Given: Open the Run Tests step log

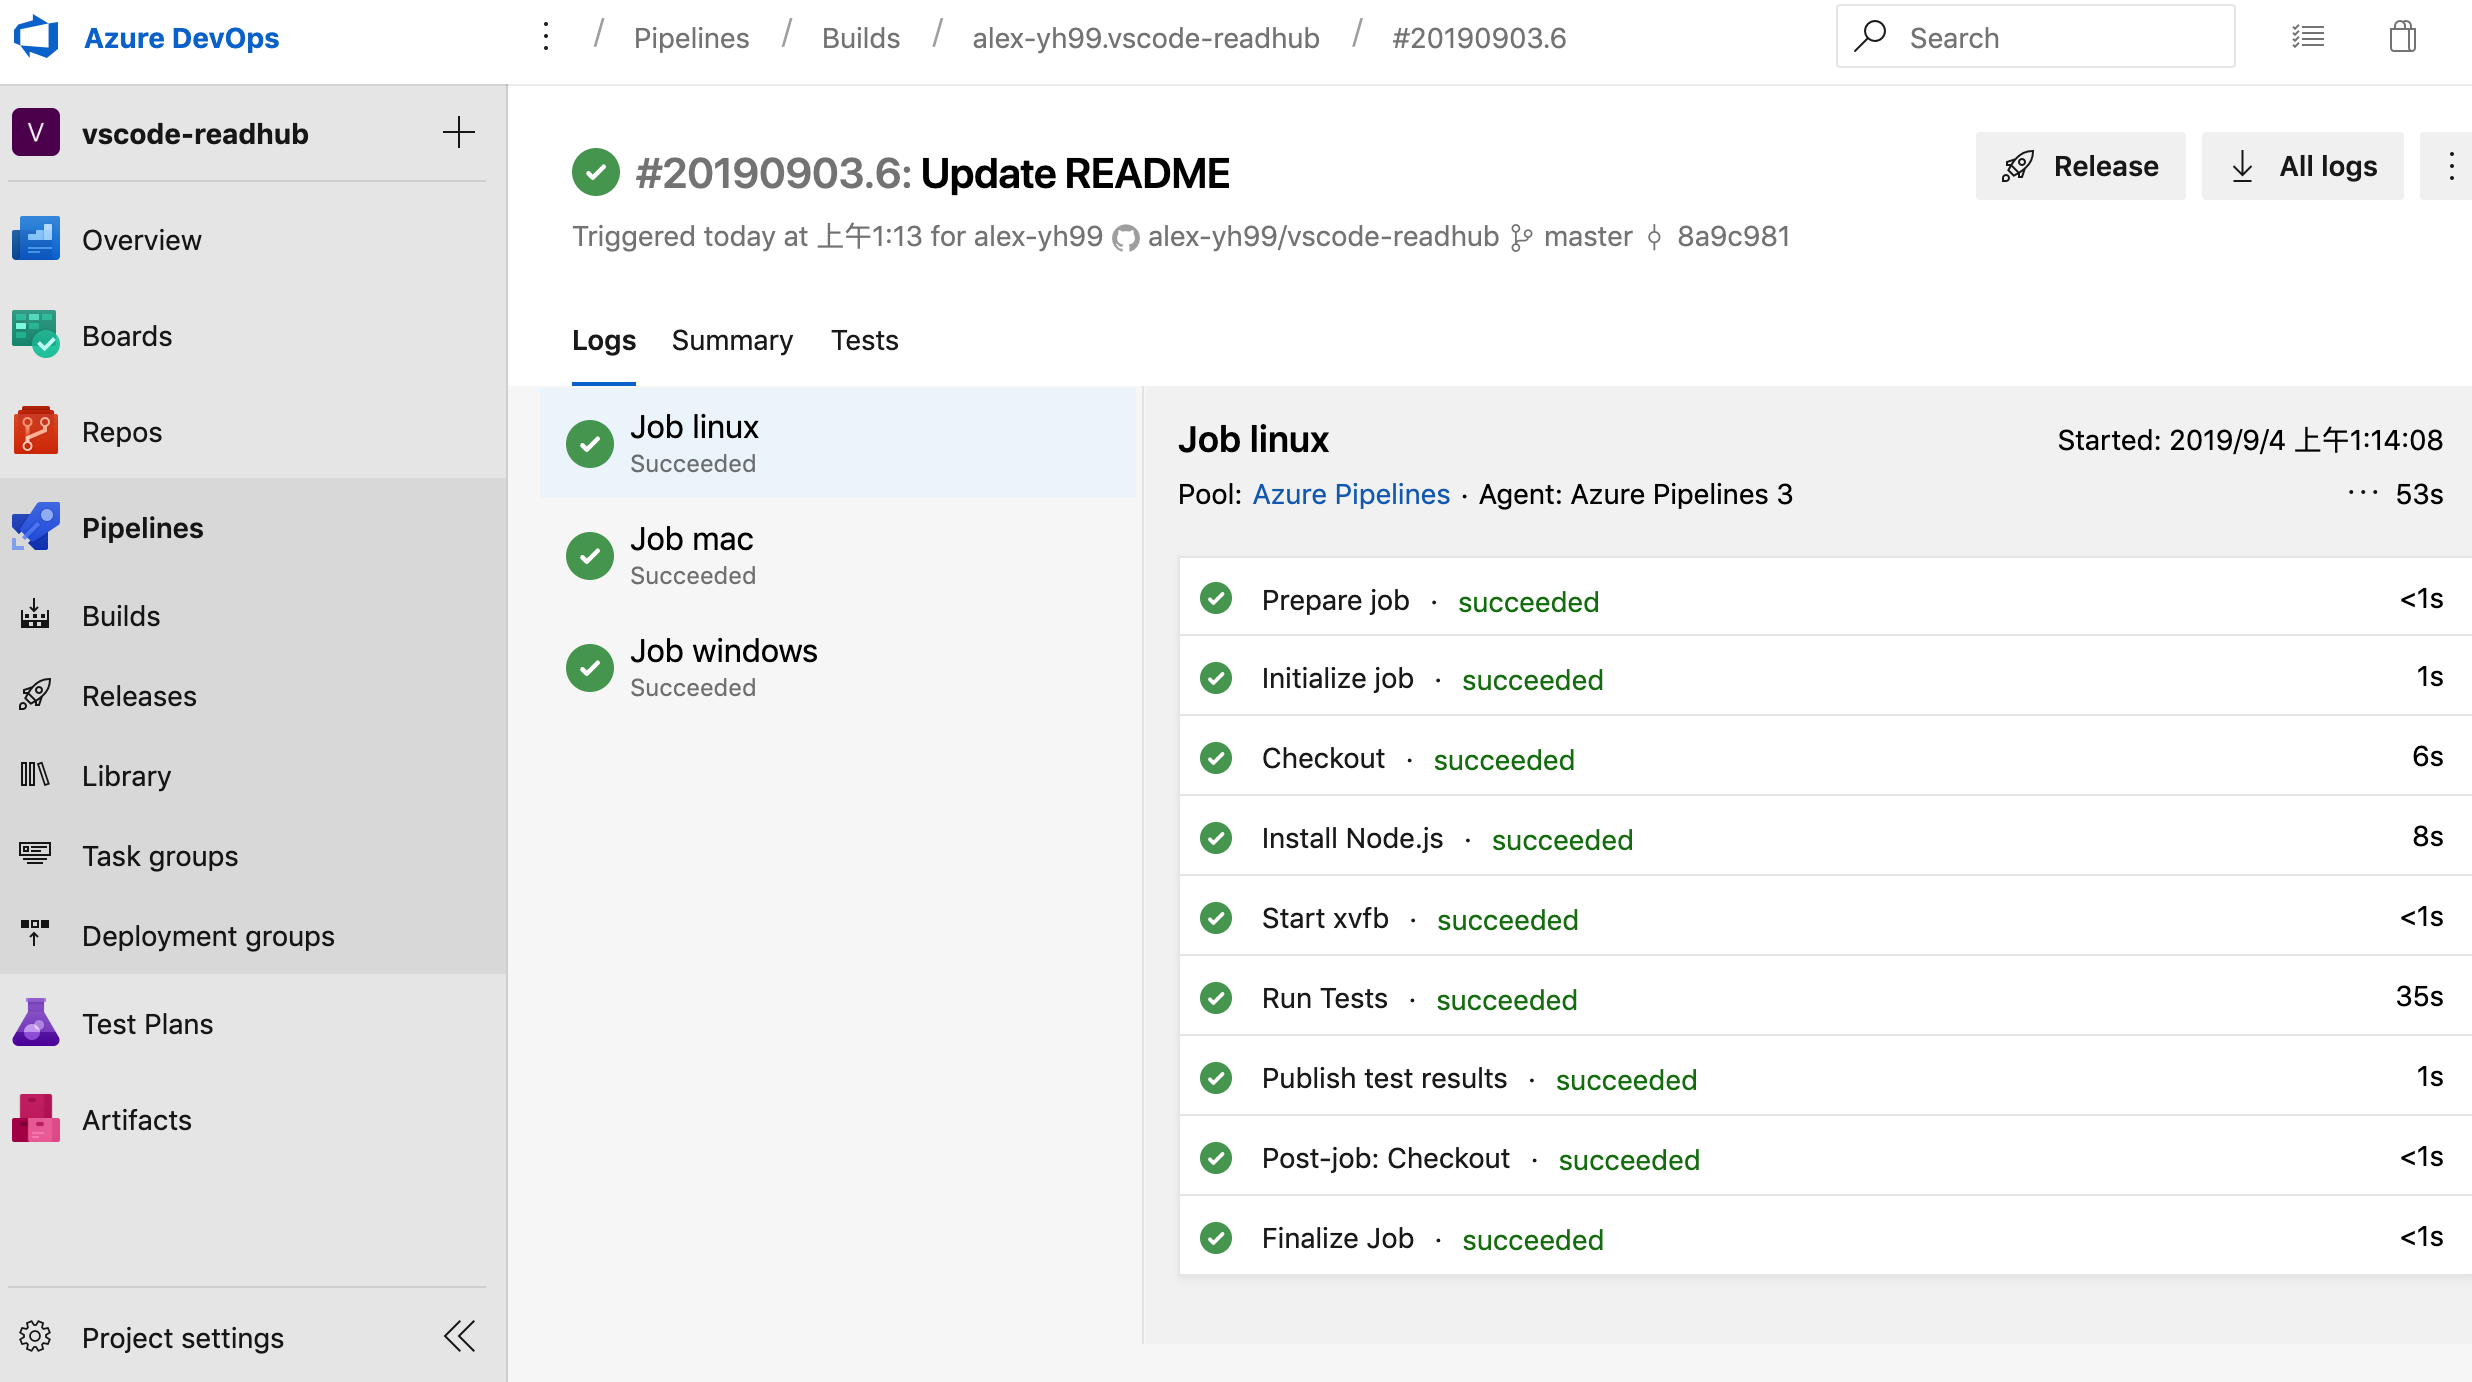Looking at the screenshot, I should point(1324,998).
